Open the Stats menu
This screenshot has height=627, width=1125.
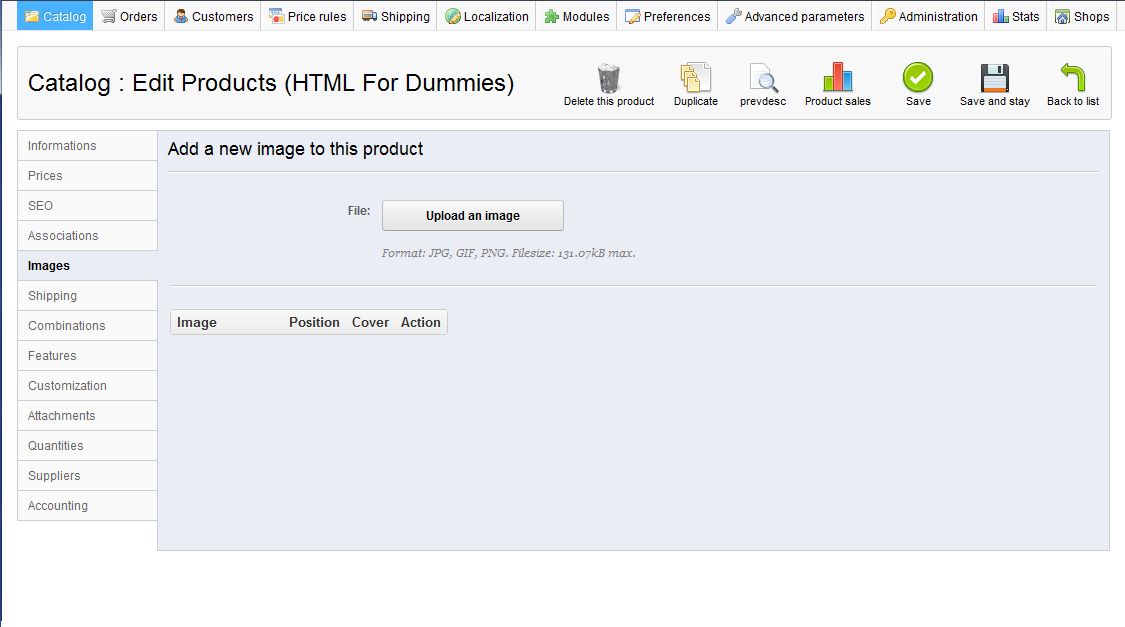point(1016,16)
